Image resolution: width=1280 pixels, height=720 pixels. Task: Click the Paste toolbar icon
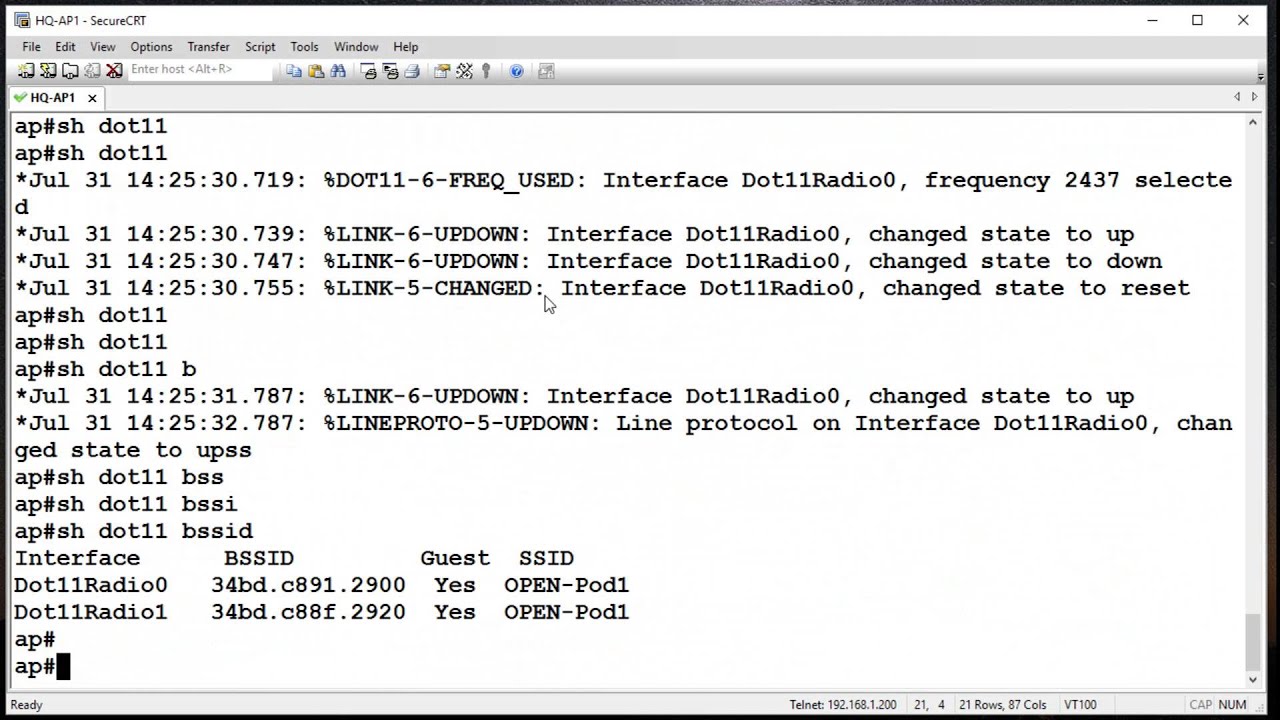point(316,71)
